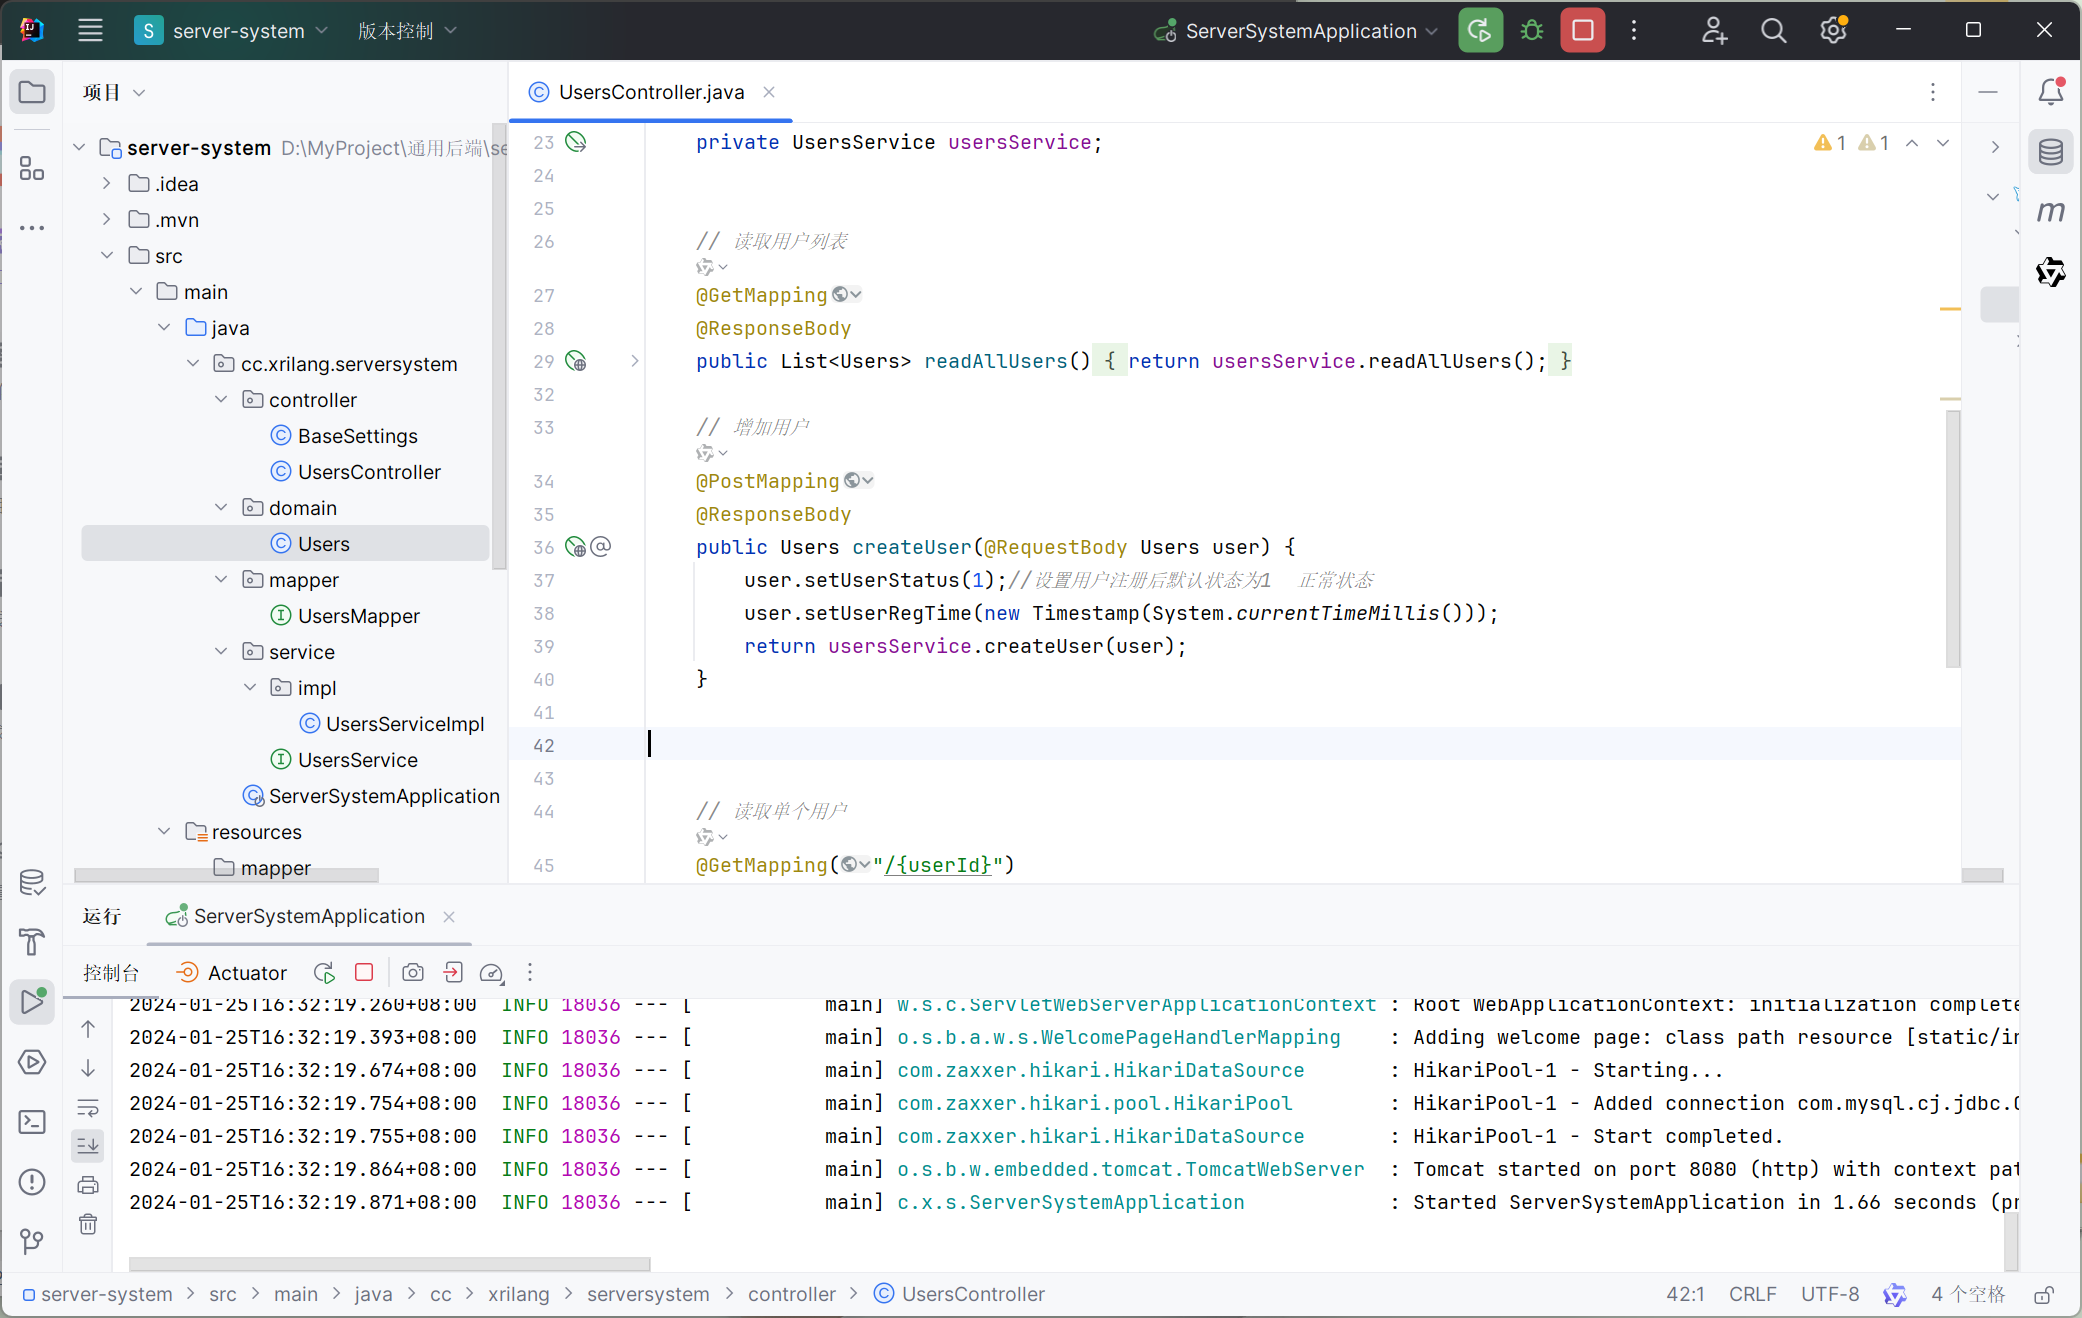Viewport: 2082px width, 1318px height.
Task: Open AI assistant tool window on right
Action: click(x=2050, y=272)
